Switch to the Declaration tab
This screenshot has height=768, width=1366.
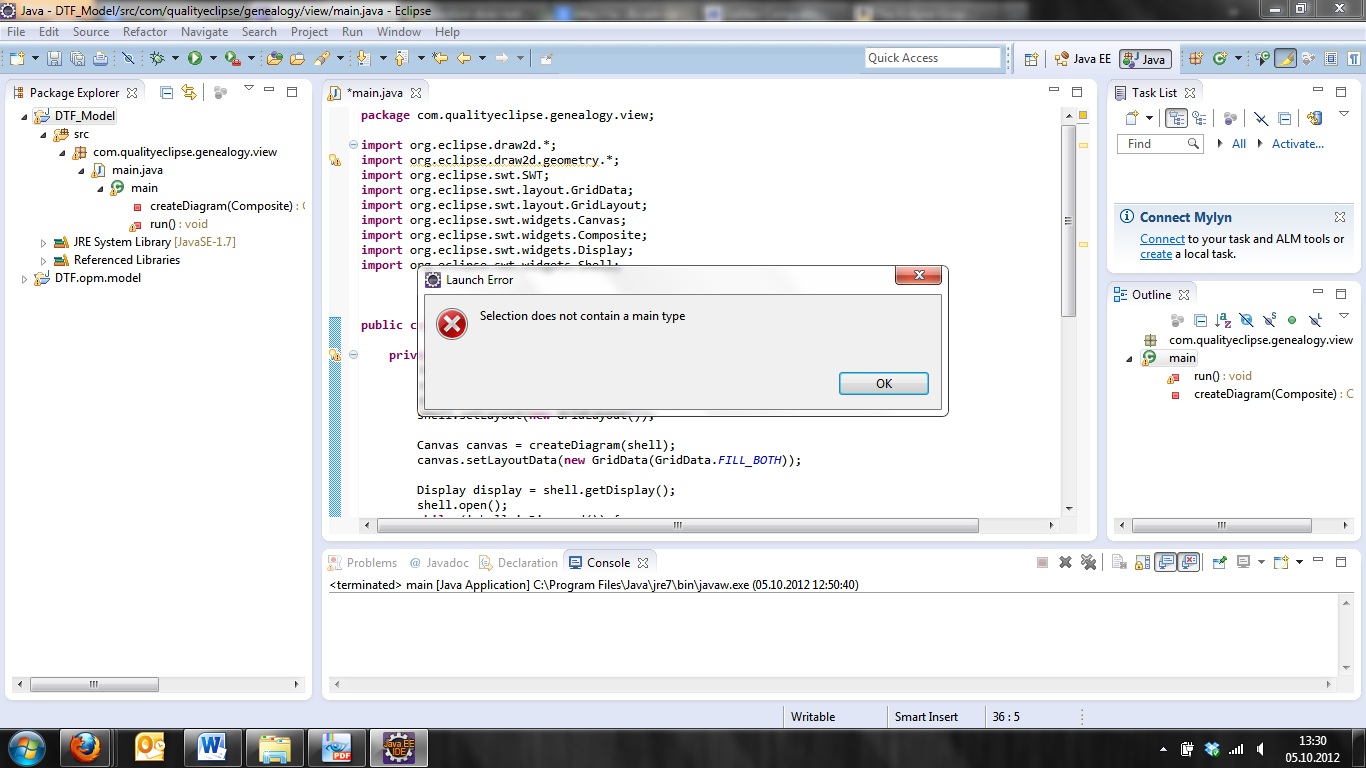pyautogui.click(x=518, y=563)
